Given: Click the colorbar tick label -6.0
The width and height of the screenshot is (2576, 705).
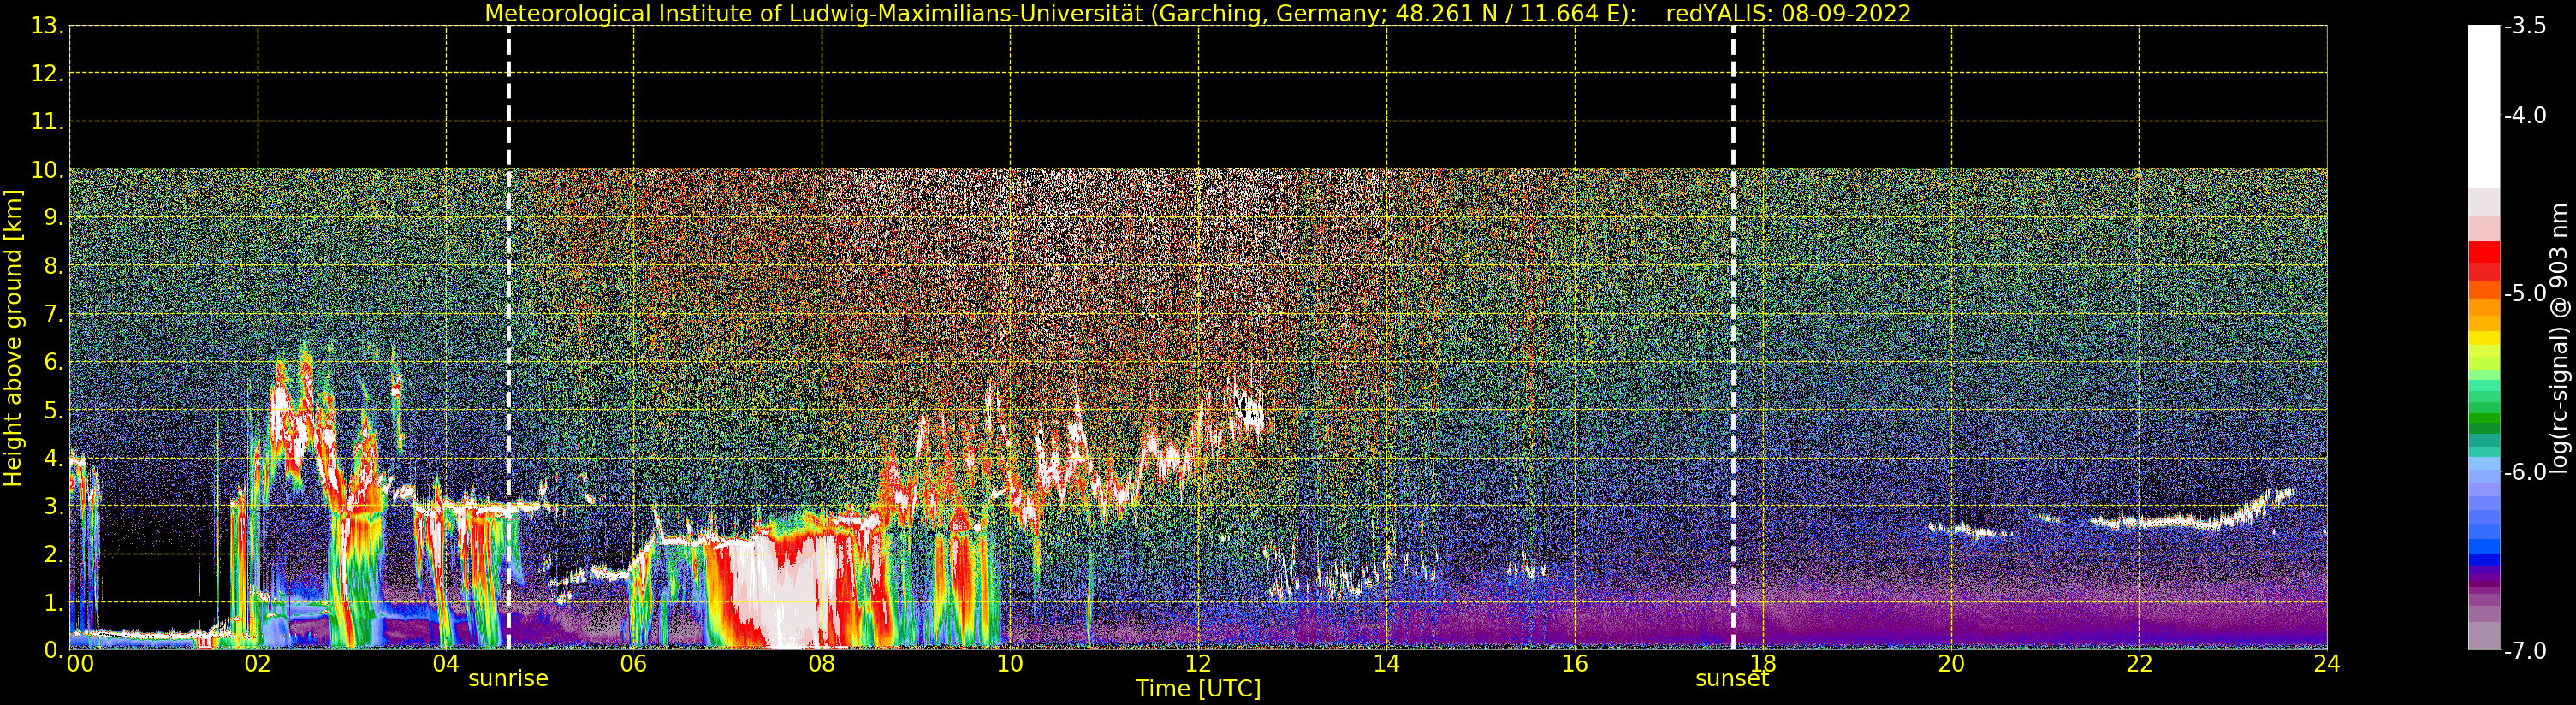Looking at the screenshot, I should pos(2525,472).
